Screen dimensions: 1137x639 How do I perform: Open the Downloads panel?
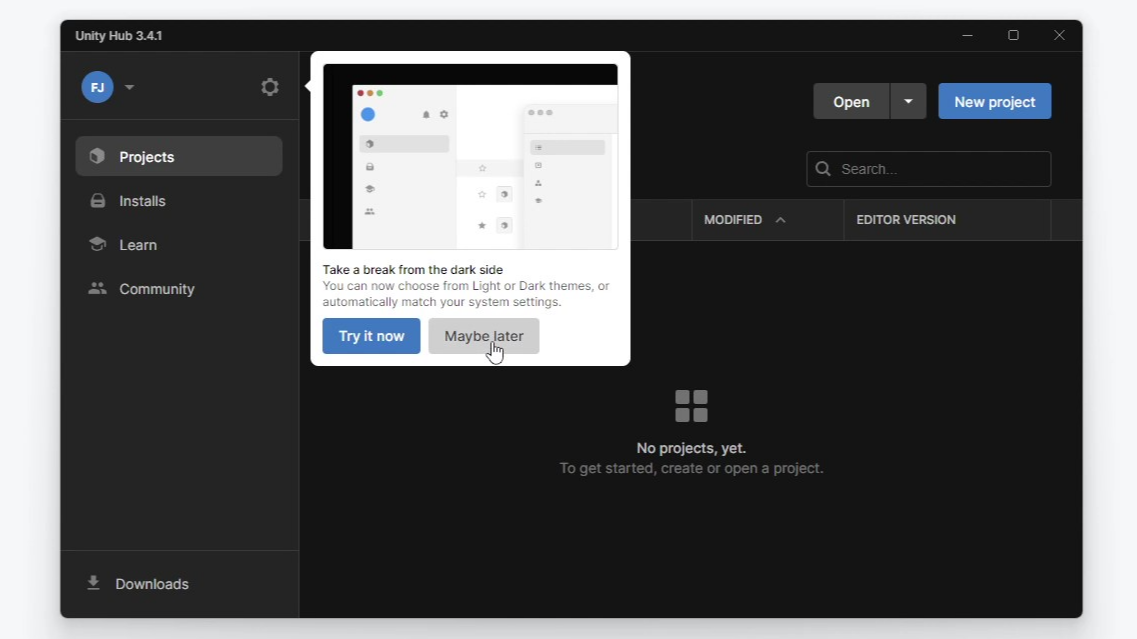coord(179,584)
